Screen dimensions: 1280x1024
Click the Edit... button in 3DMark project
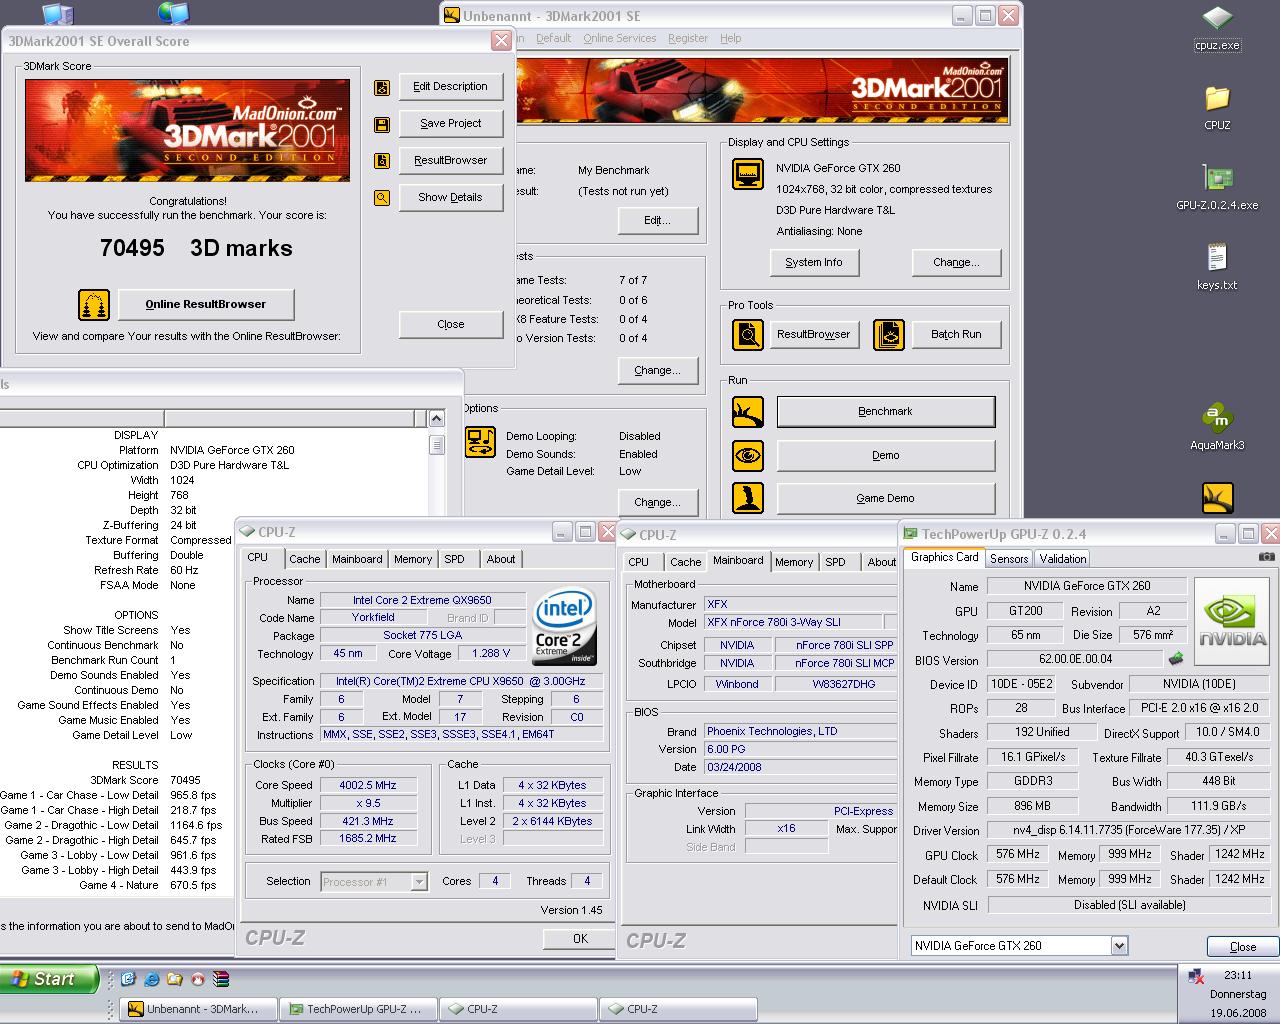[657, 220]
